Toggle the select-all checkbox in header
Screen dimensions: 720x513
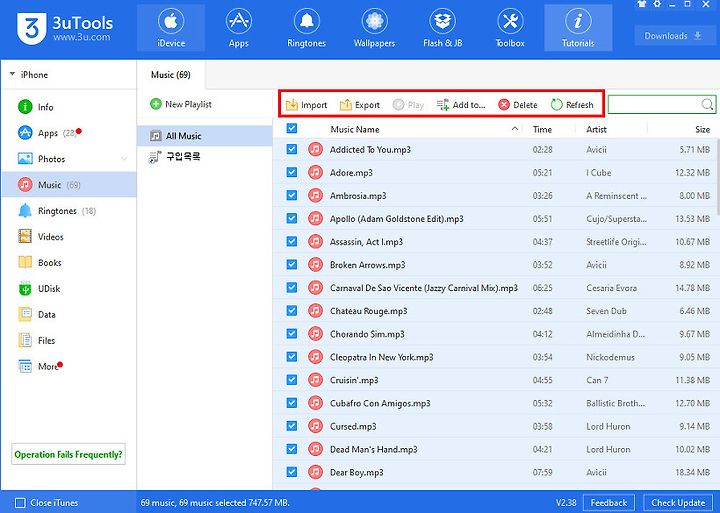(x=292, y=129)
